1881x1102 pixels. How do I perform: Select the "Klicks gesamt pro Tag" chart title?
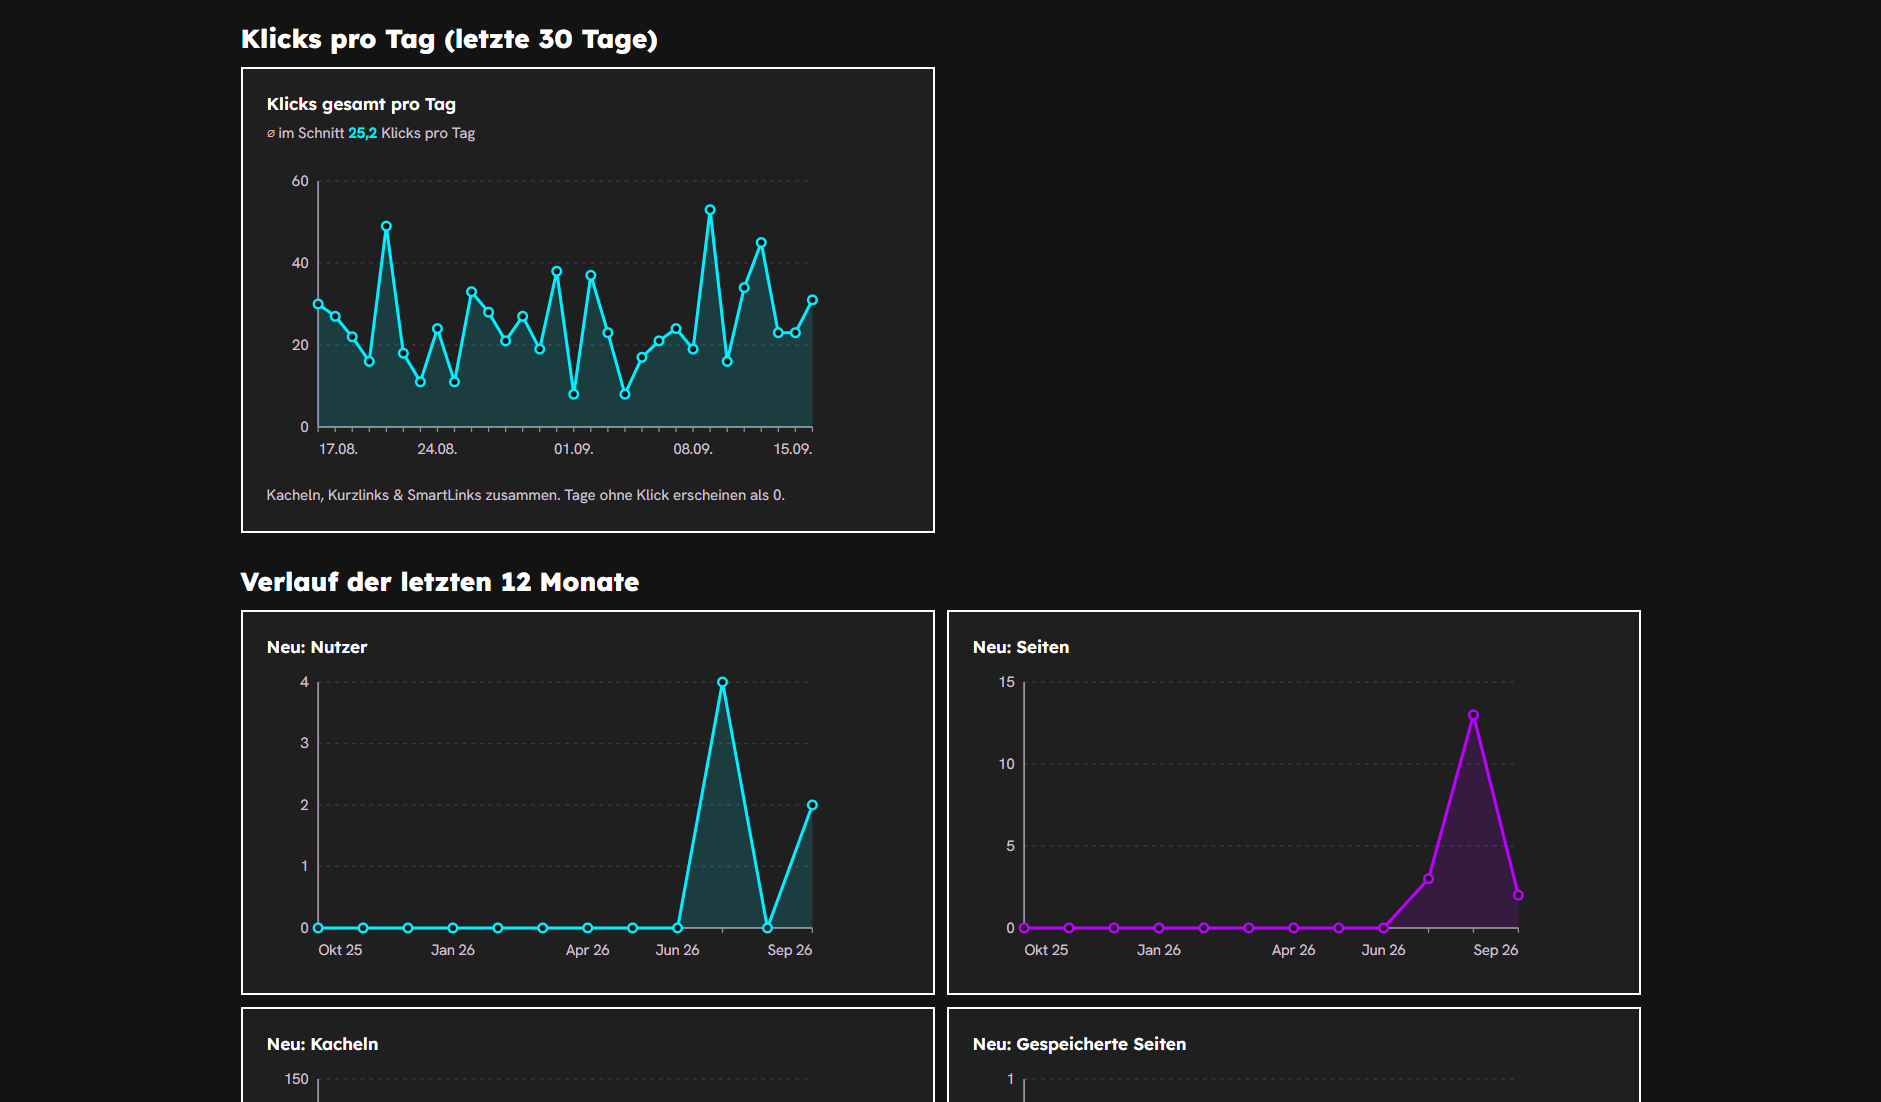(x=361, y=104)
